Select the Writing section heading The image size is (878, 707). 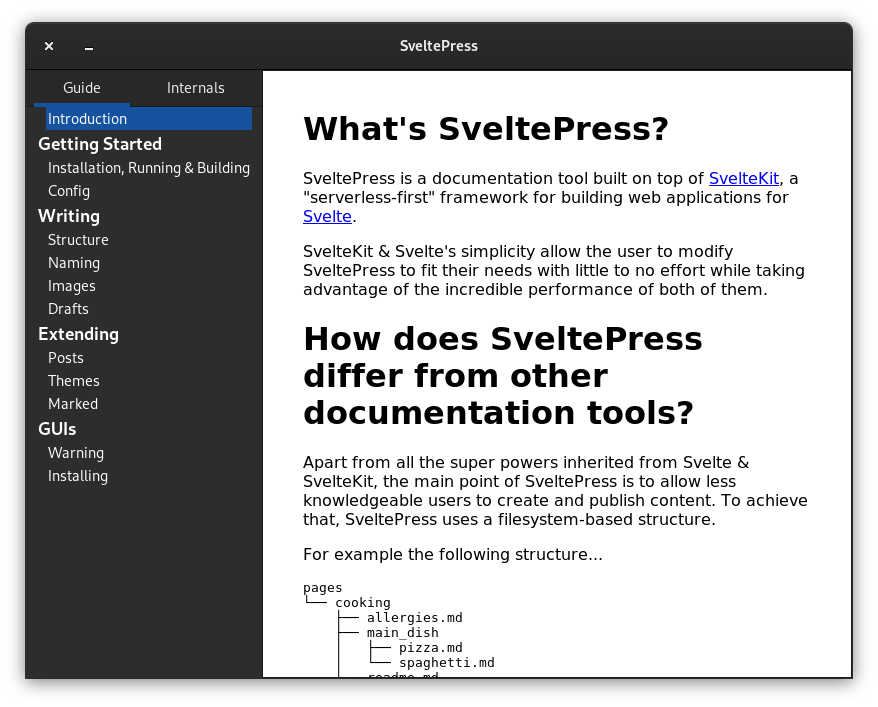69,216
